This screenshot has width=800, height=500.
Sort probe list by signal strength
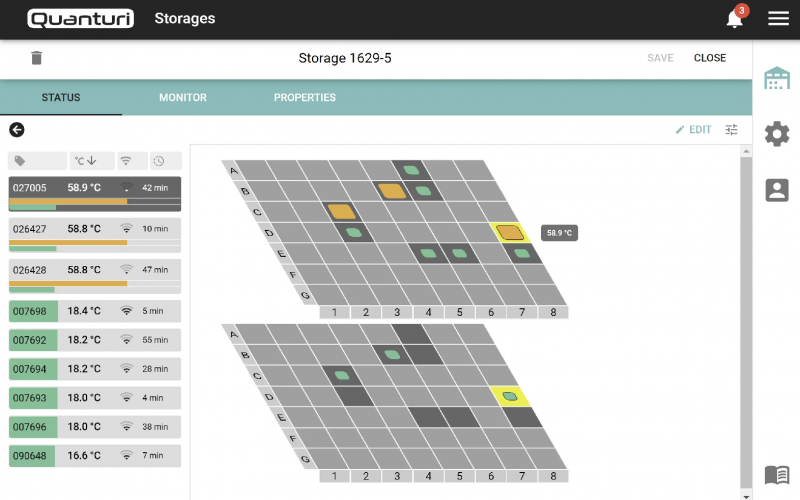(x=126, y=161)
